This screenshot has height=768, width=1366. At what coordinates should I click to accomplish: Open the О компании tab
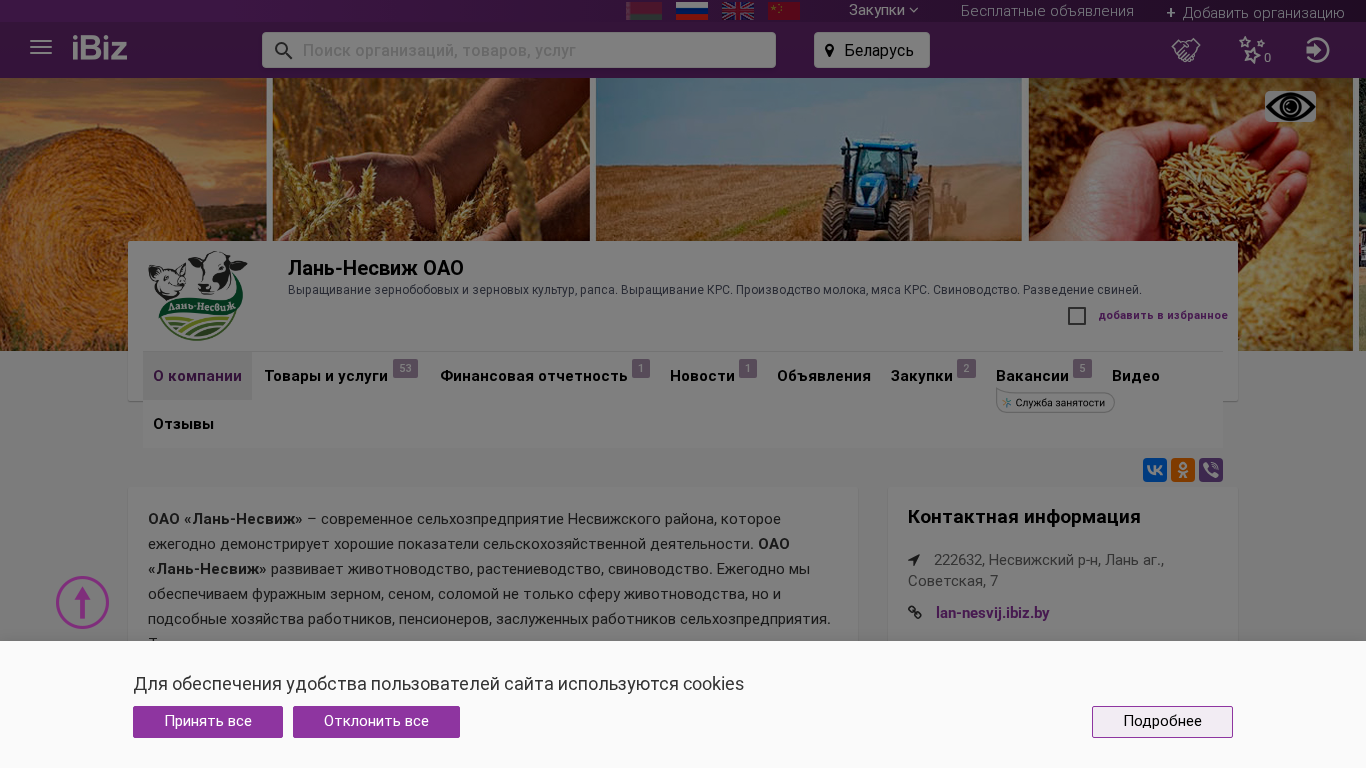click(197, 376)
